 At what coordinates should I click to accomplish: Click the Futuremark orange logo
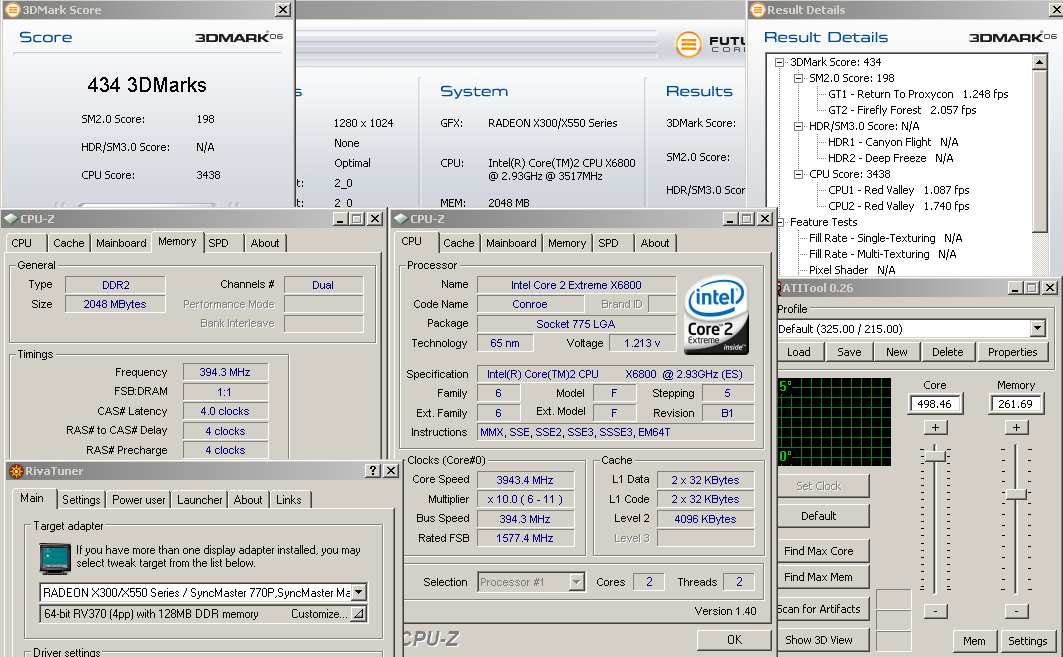click(689, 45)
